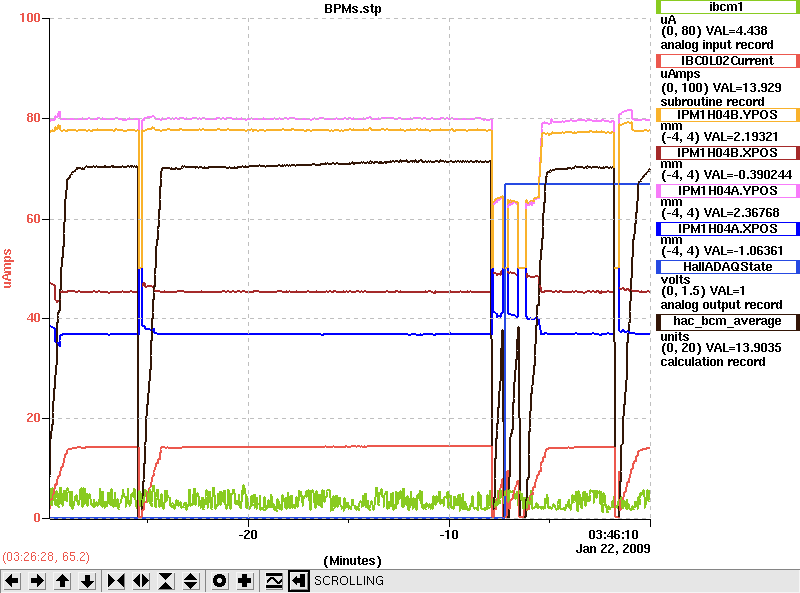This screenshot has height=593, width=800.
Task: Select the hac_bcm_average legend entry
Action: pyautogui.click(x=727, y=322)
